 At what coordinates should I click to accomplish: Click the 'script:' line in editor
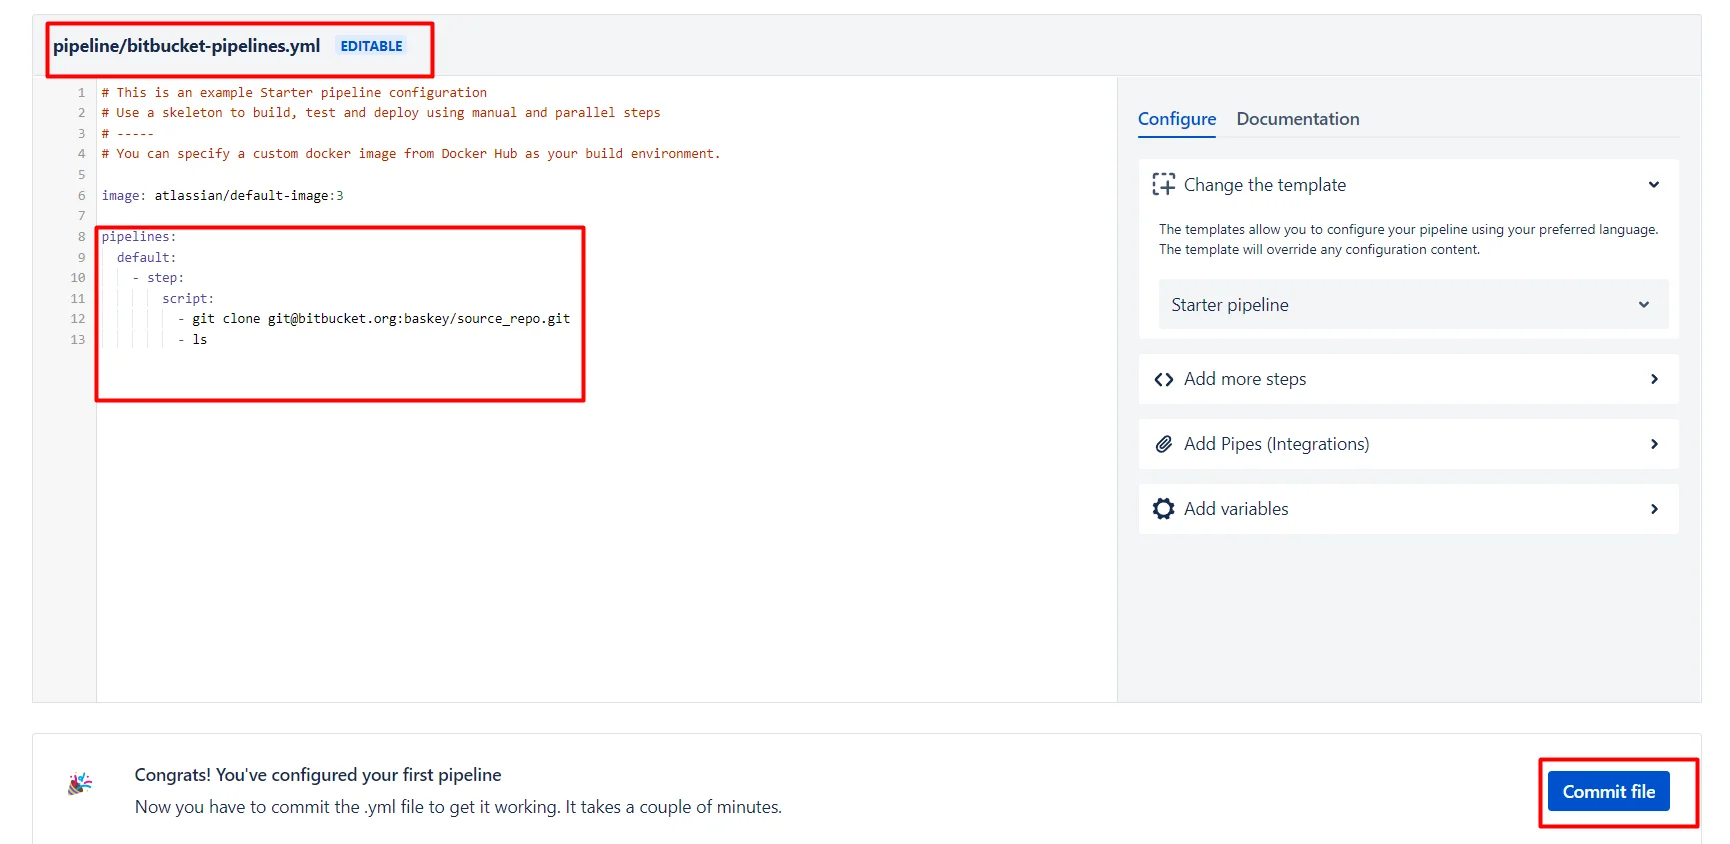click(188, 299)
